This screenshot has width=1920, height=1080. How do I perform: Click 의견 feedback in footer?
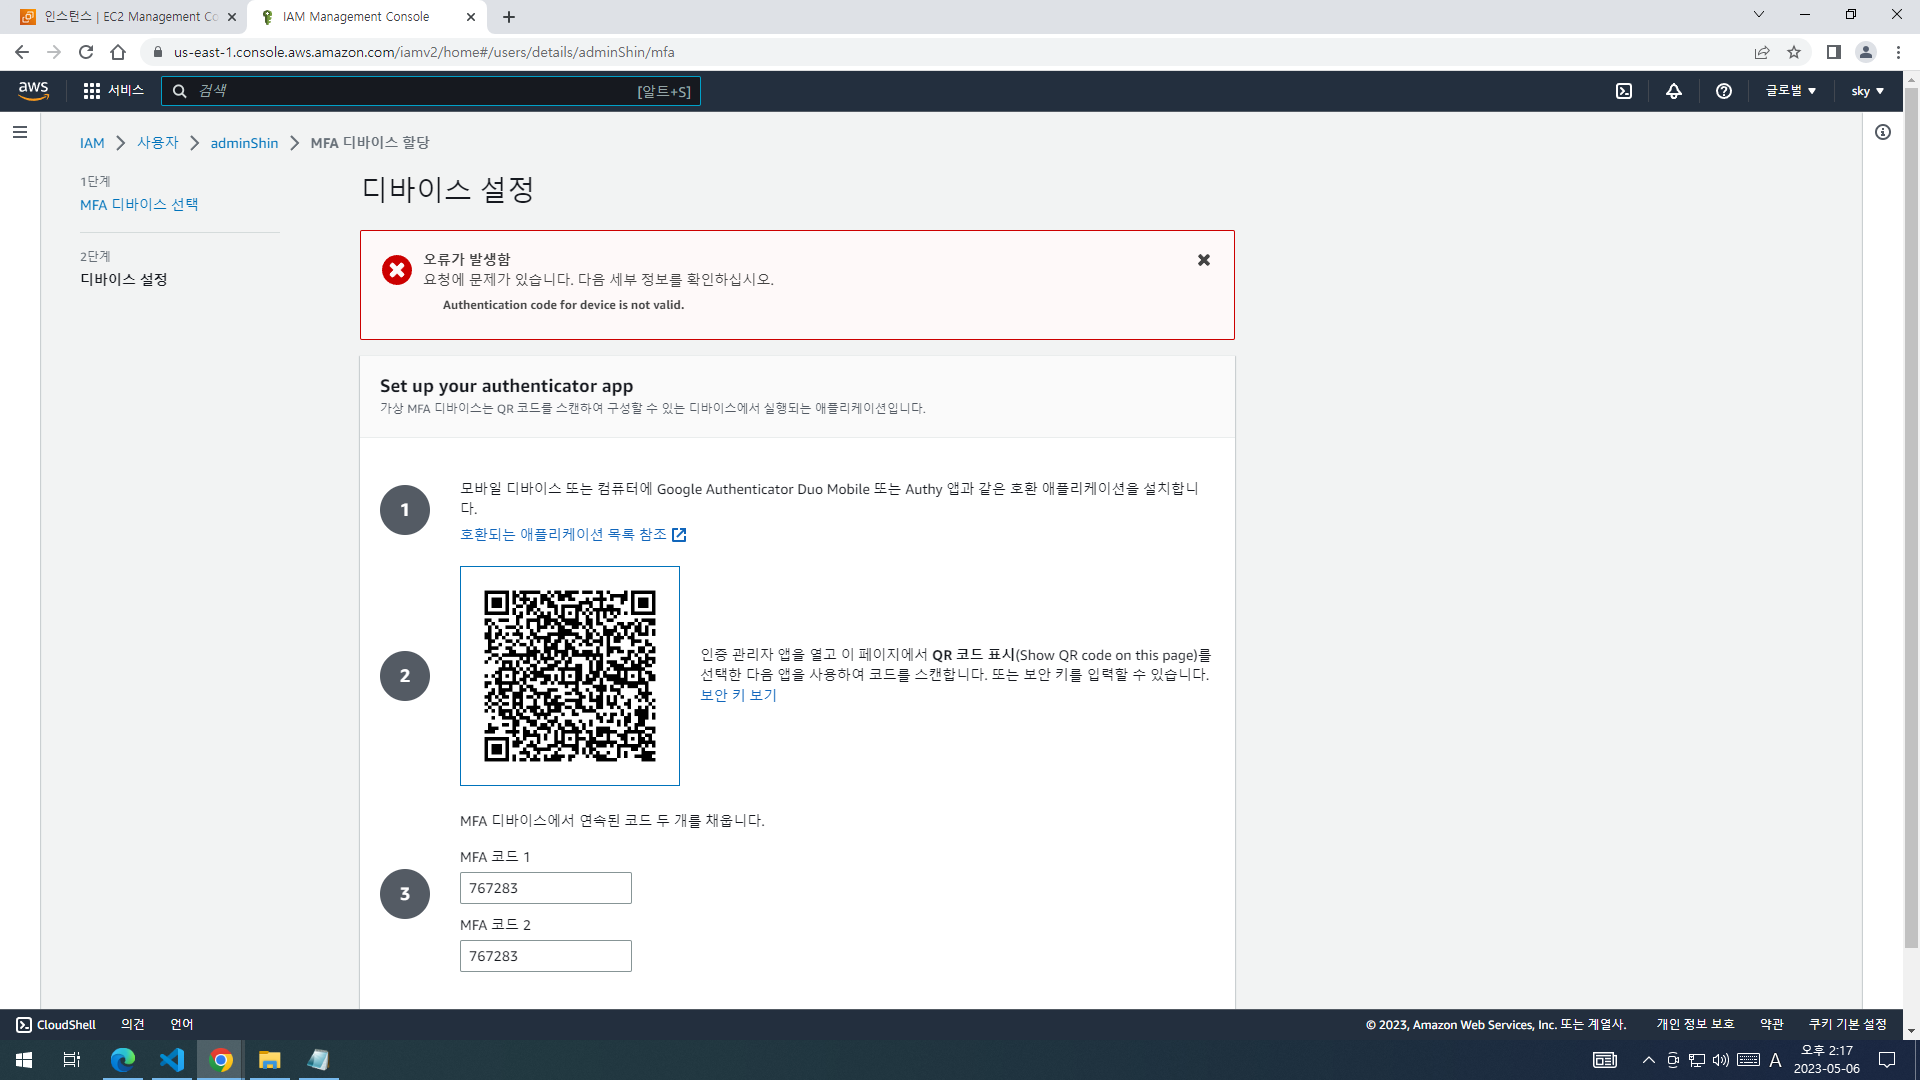click(133, 1025)
